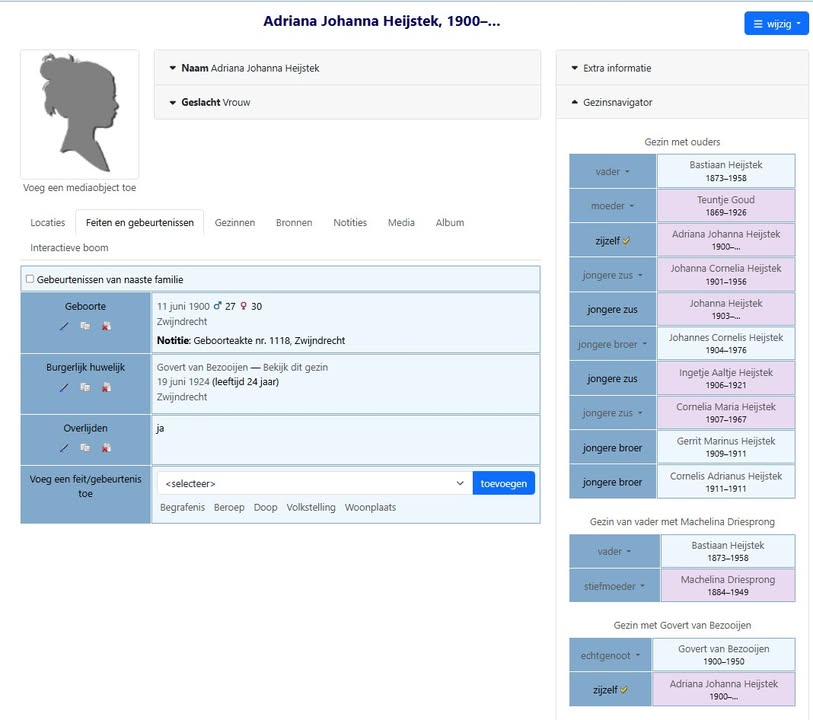This screenshot has width=813, height=720.
Task: Copy the Geboorte event to clipboard
Action: (85, 326)
